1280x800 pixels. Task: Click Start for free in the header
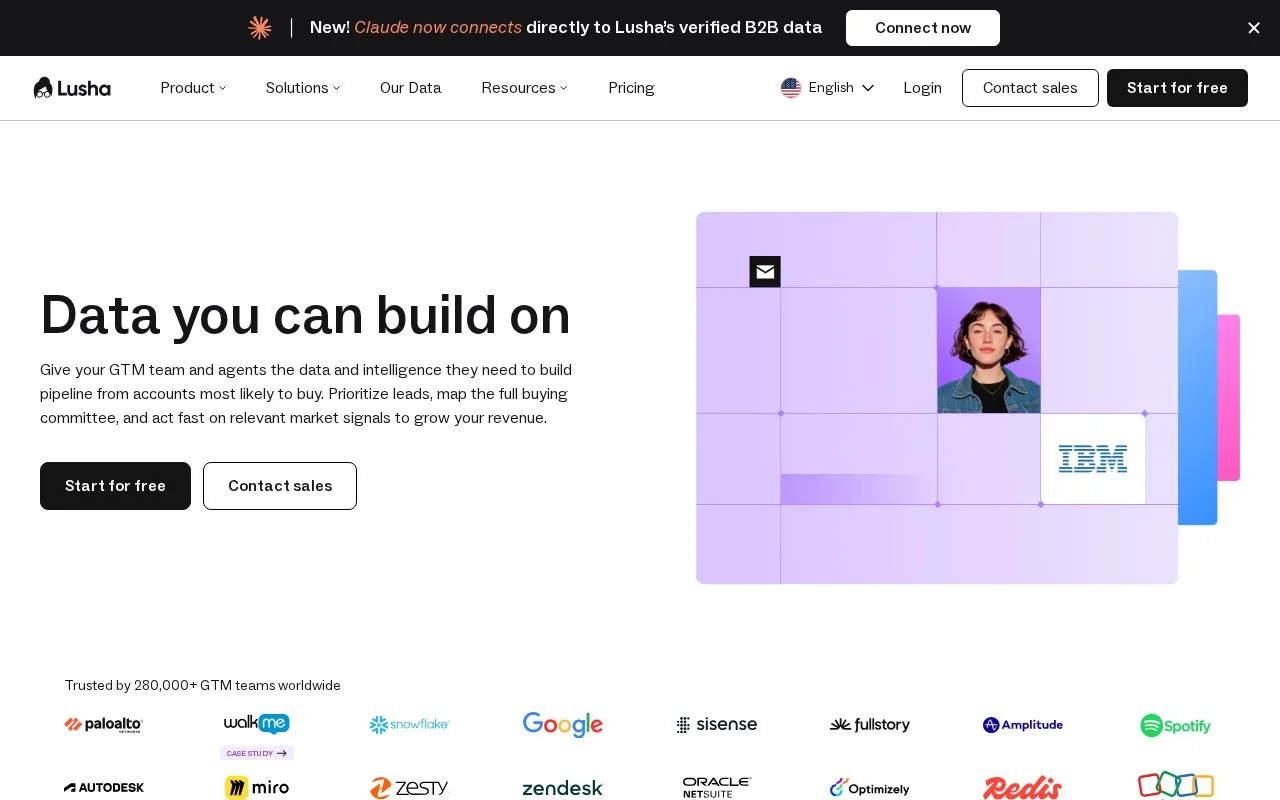1177,88
